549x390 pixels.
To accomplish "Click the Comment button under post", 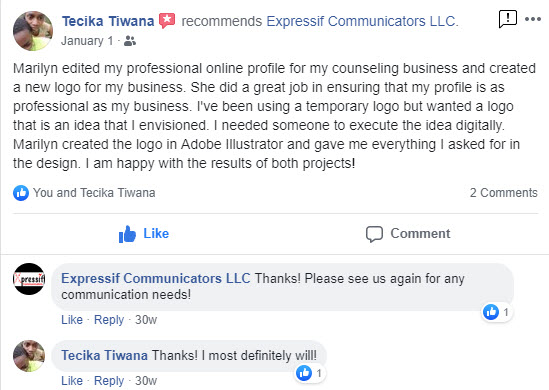I will (x=408, y=234).
